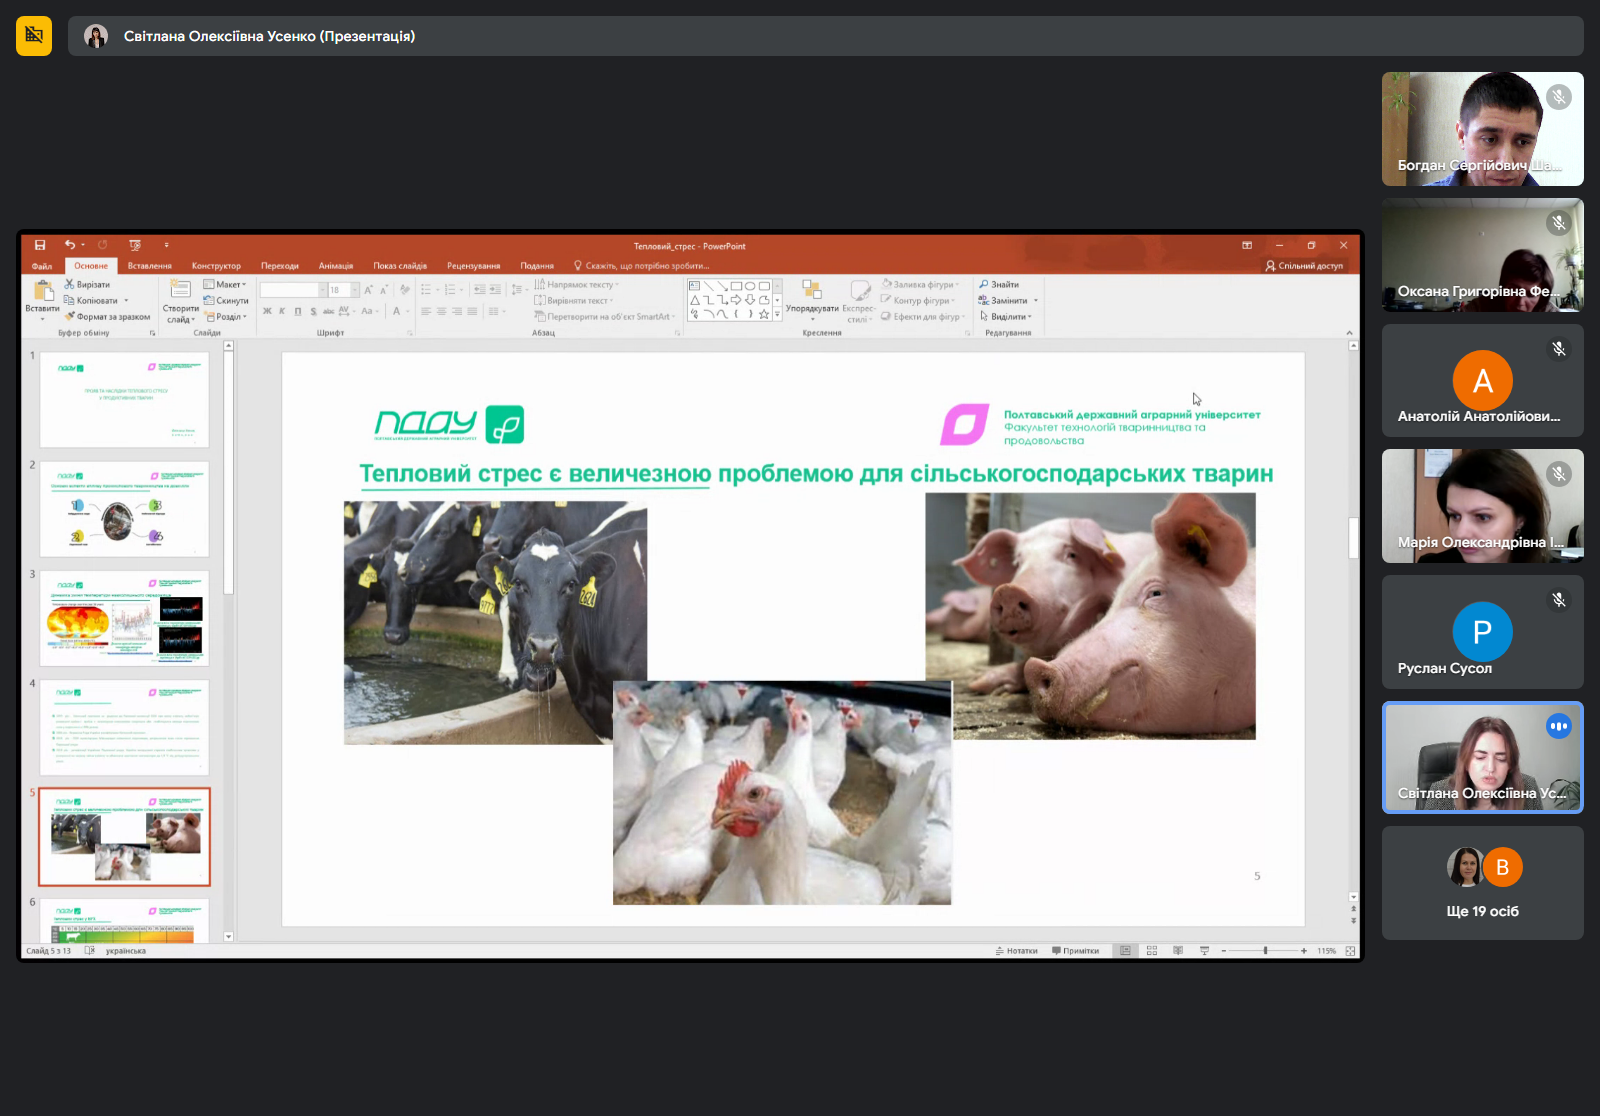Click Спільний доступ share button
Image resolution: width=1600 pixels, height=1116 pixels.
point(1304,266)
